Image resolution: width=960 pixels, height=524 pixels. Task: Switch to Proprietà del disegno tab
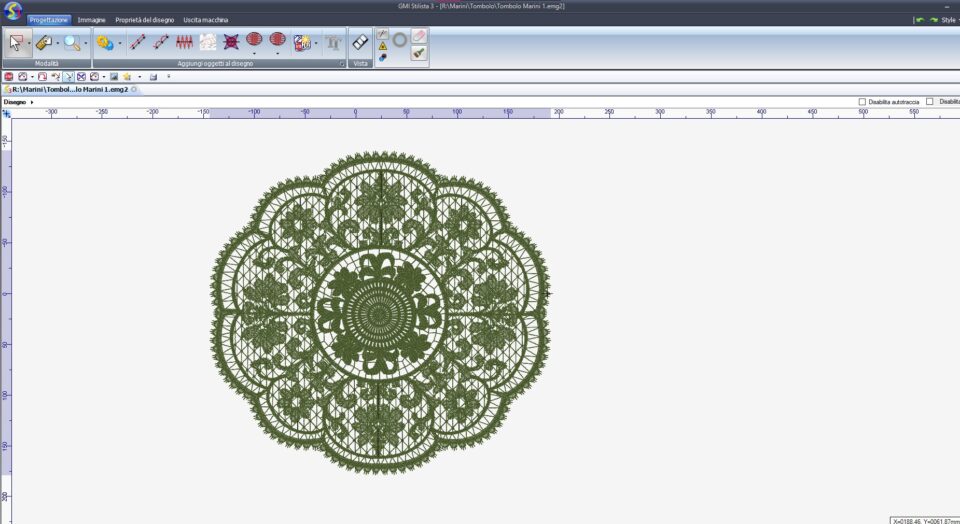144,19
